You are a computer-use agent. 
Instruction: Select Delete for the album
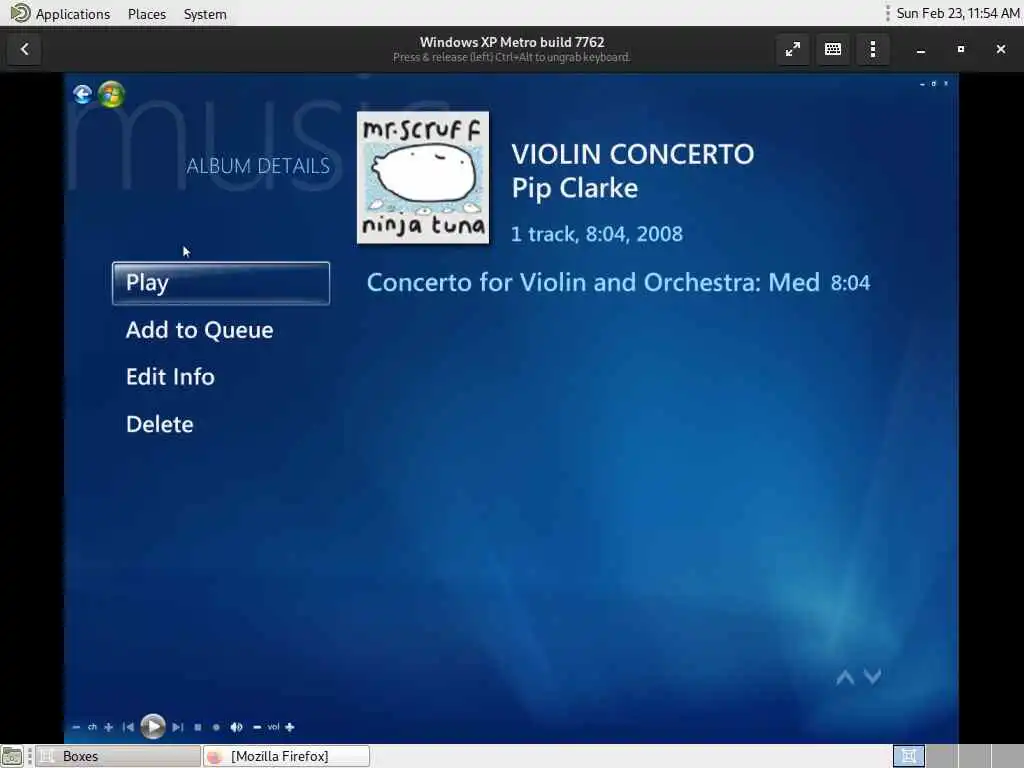click(x=159, y=424)
